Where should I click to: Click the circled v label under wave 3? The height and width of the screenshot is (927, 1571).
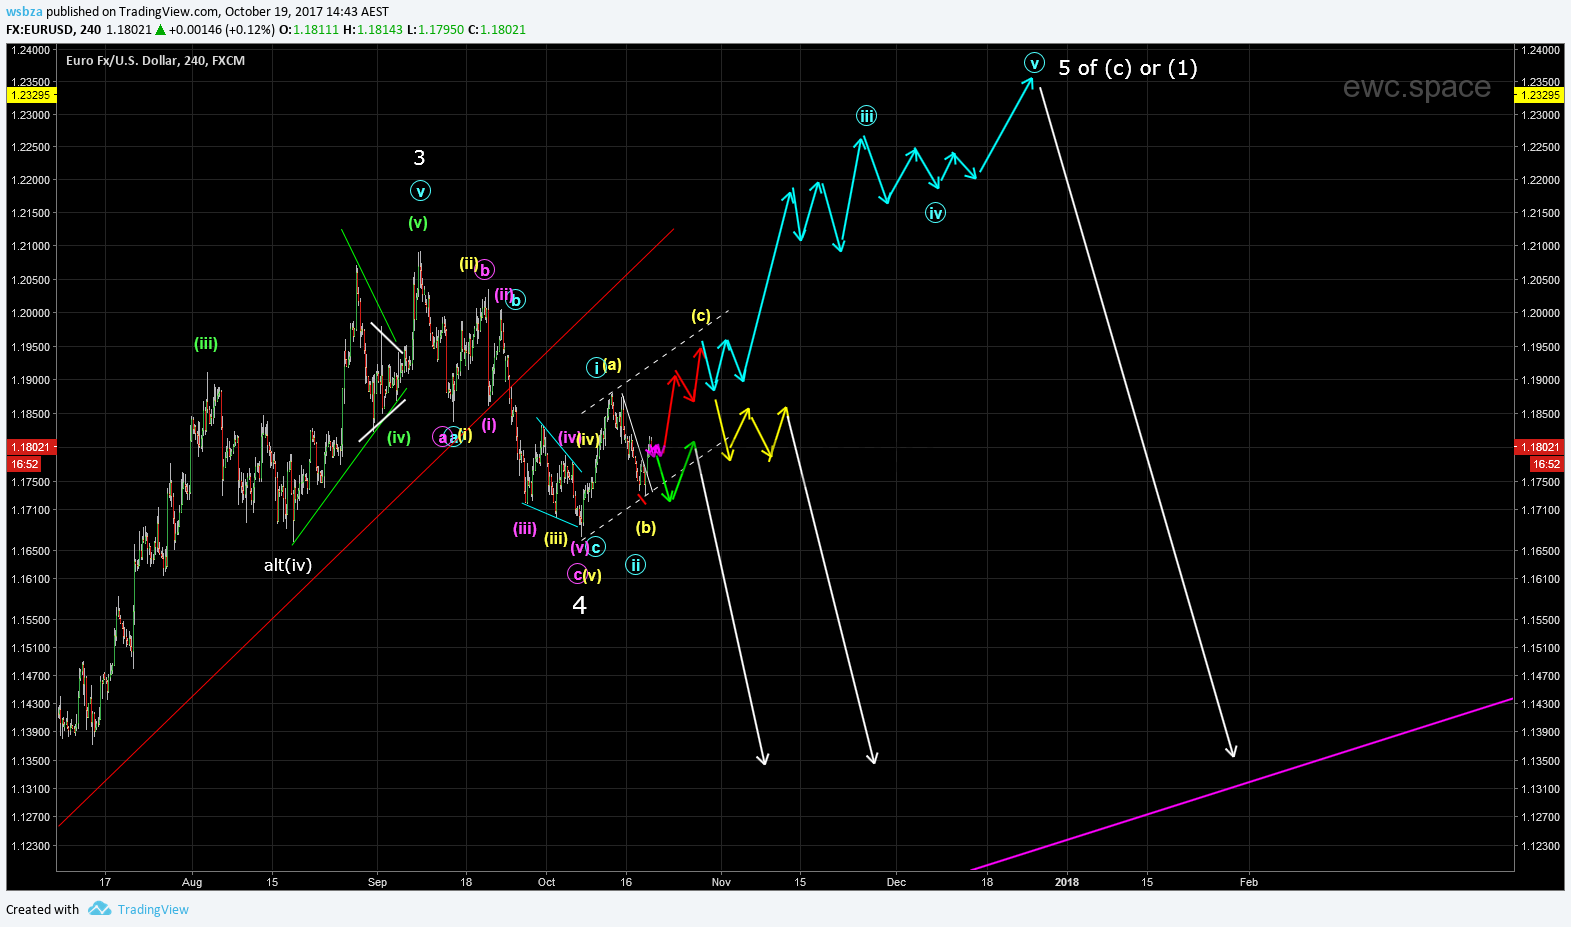tap(420, 191)
